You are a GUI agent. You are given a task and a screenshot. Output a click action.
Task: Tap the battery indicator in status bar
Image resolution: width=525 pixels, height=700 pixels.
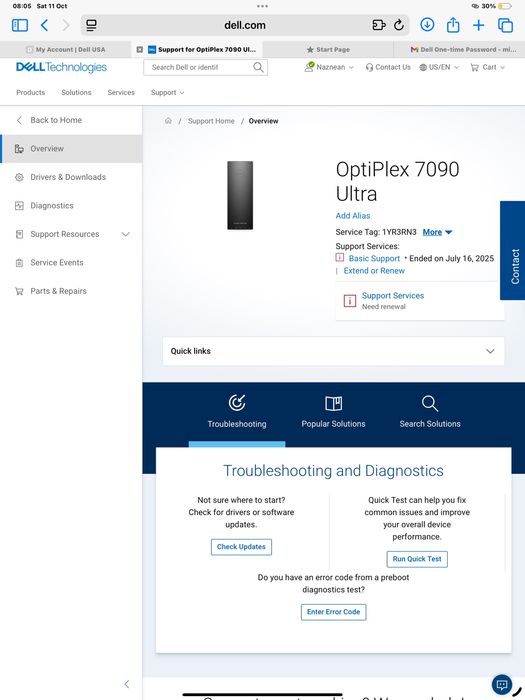pos(504,6)
